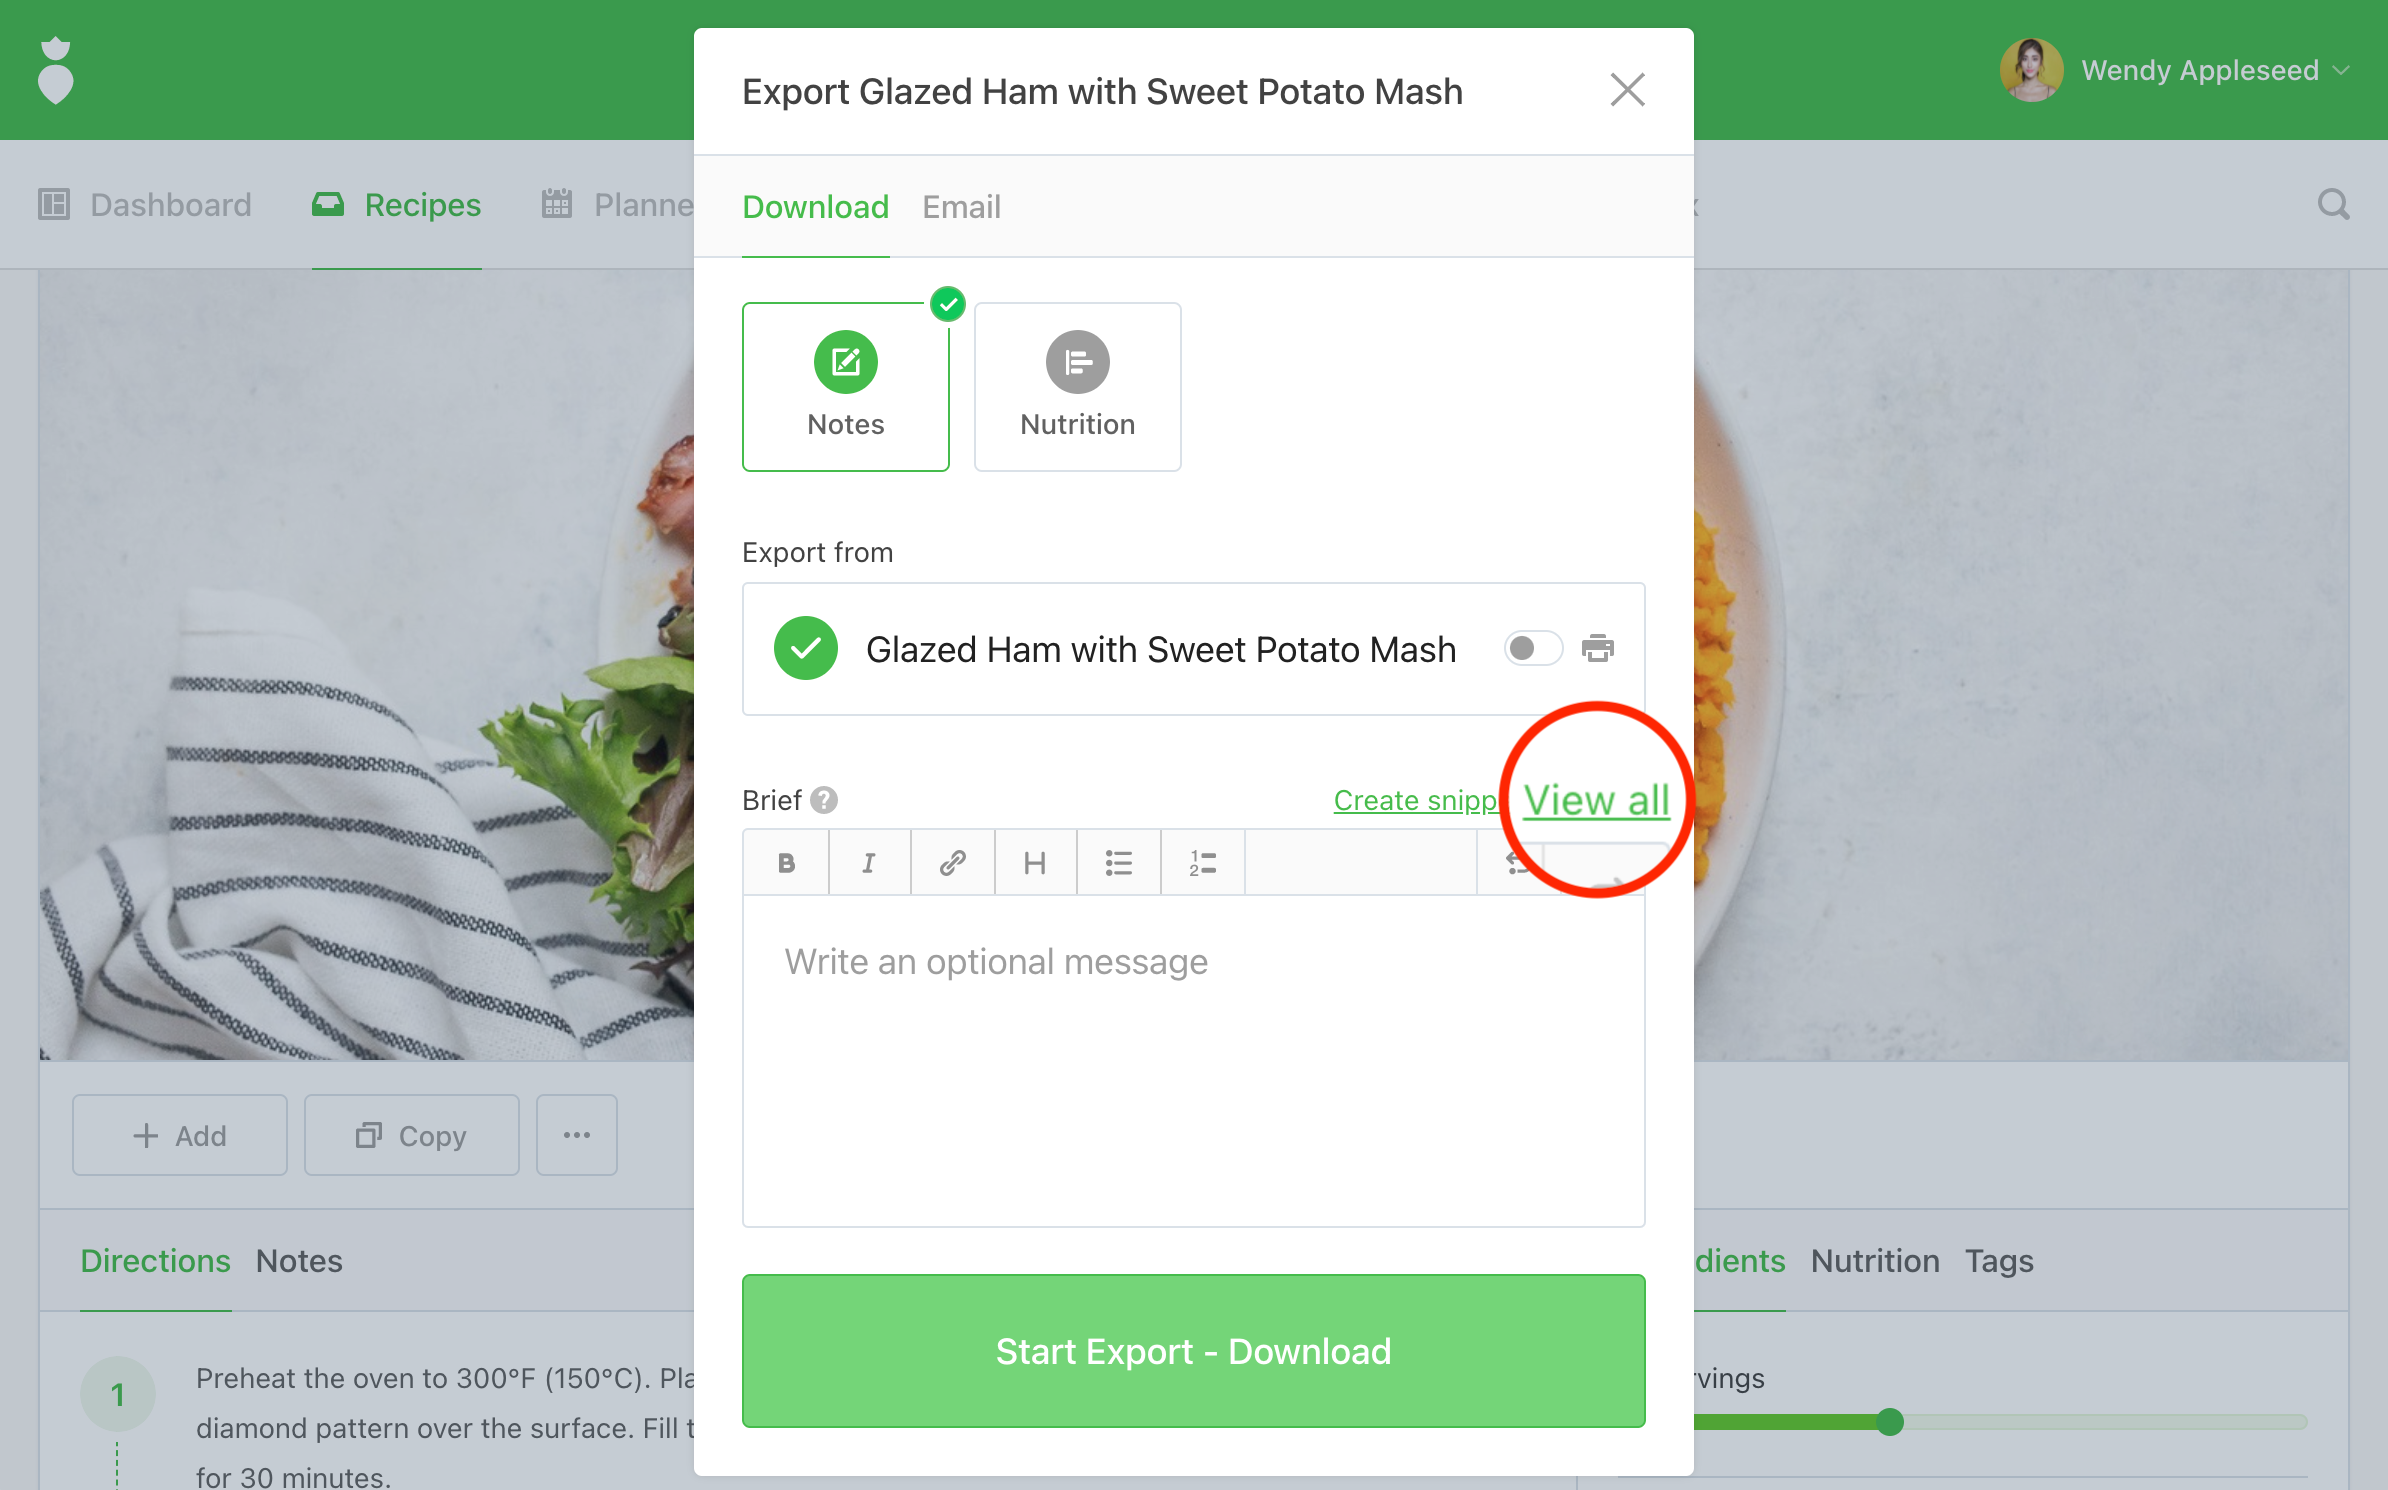Click the print icon next to recipe
The image size is (2388, 1490).
click(1597, 649)
